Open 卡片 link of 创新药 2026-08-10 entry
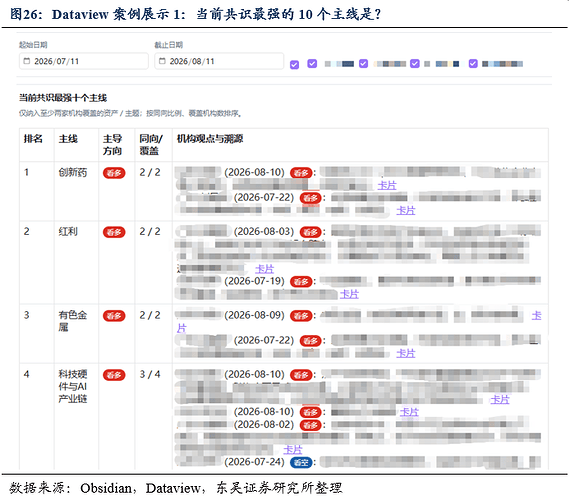569x500 pixels. tap(387, 185)
